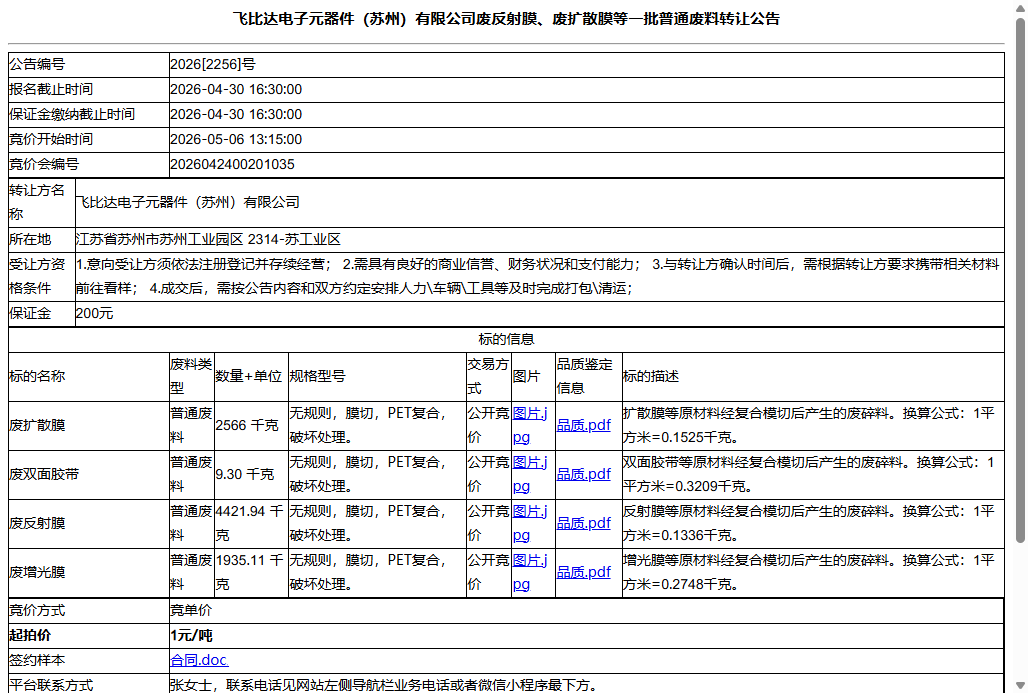
Task: Click the 竞价会编号 label
Action: click(x=44, y=164)
